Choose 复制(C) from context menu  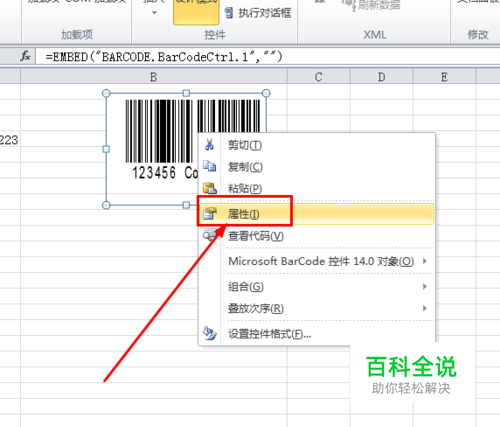[x=317, y=167]
